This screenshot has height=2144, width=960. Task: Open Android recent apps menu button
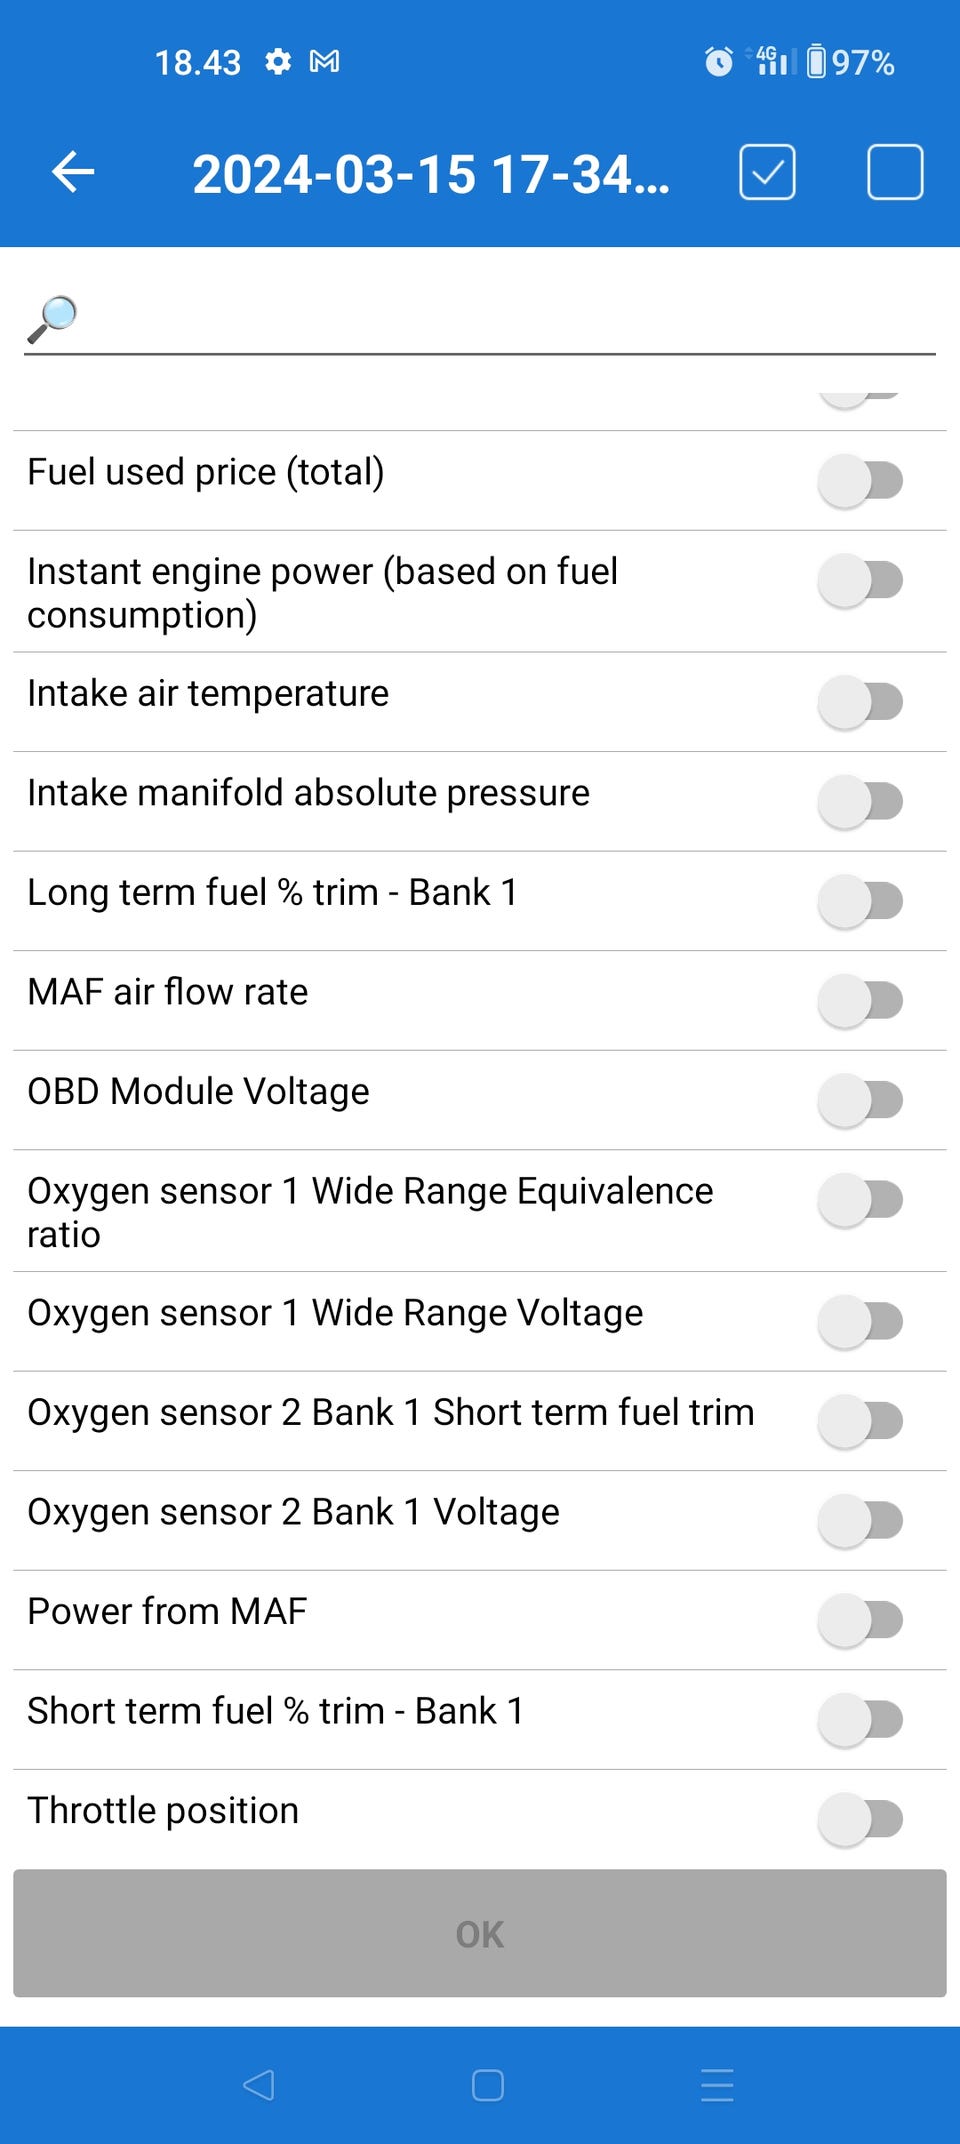[717, 2085]
